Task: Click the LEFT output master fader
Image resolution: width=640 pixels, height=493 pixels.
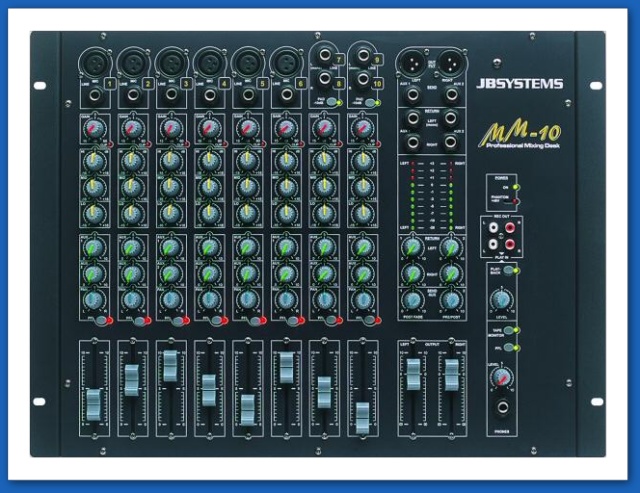Action: click(x=413, y=374)
